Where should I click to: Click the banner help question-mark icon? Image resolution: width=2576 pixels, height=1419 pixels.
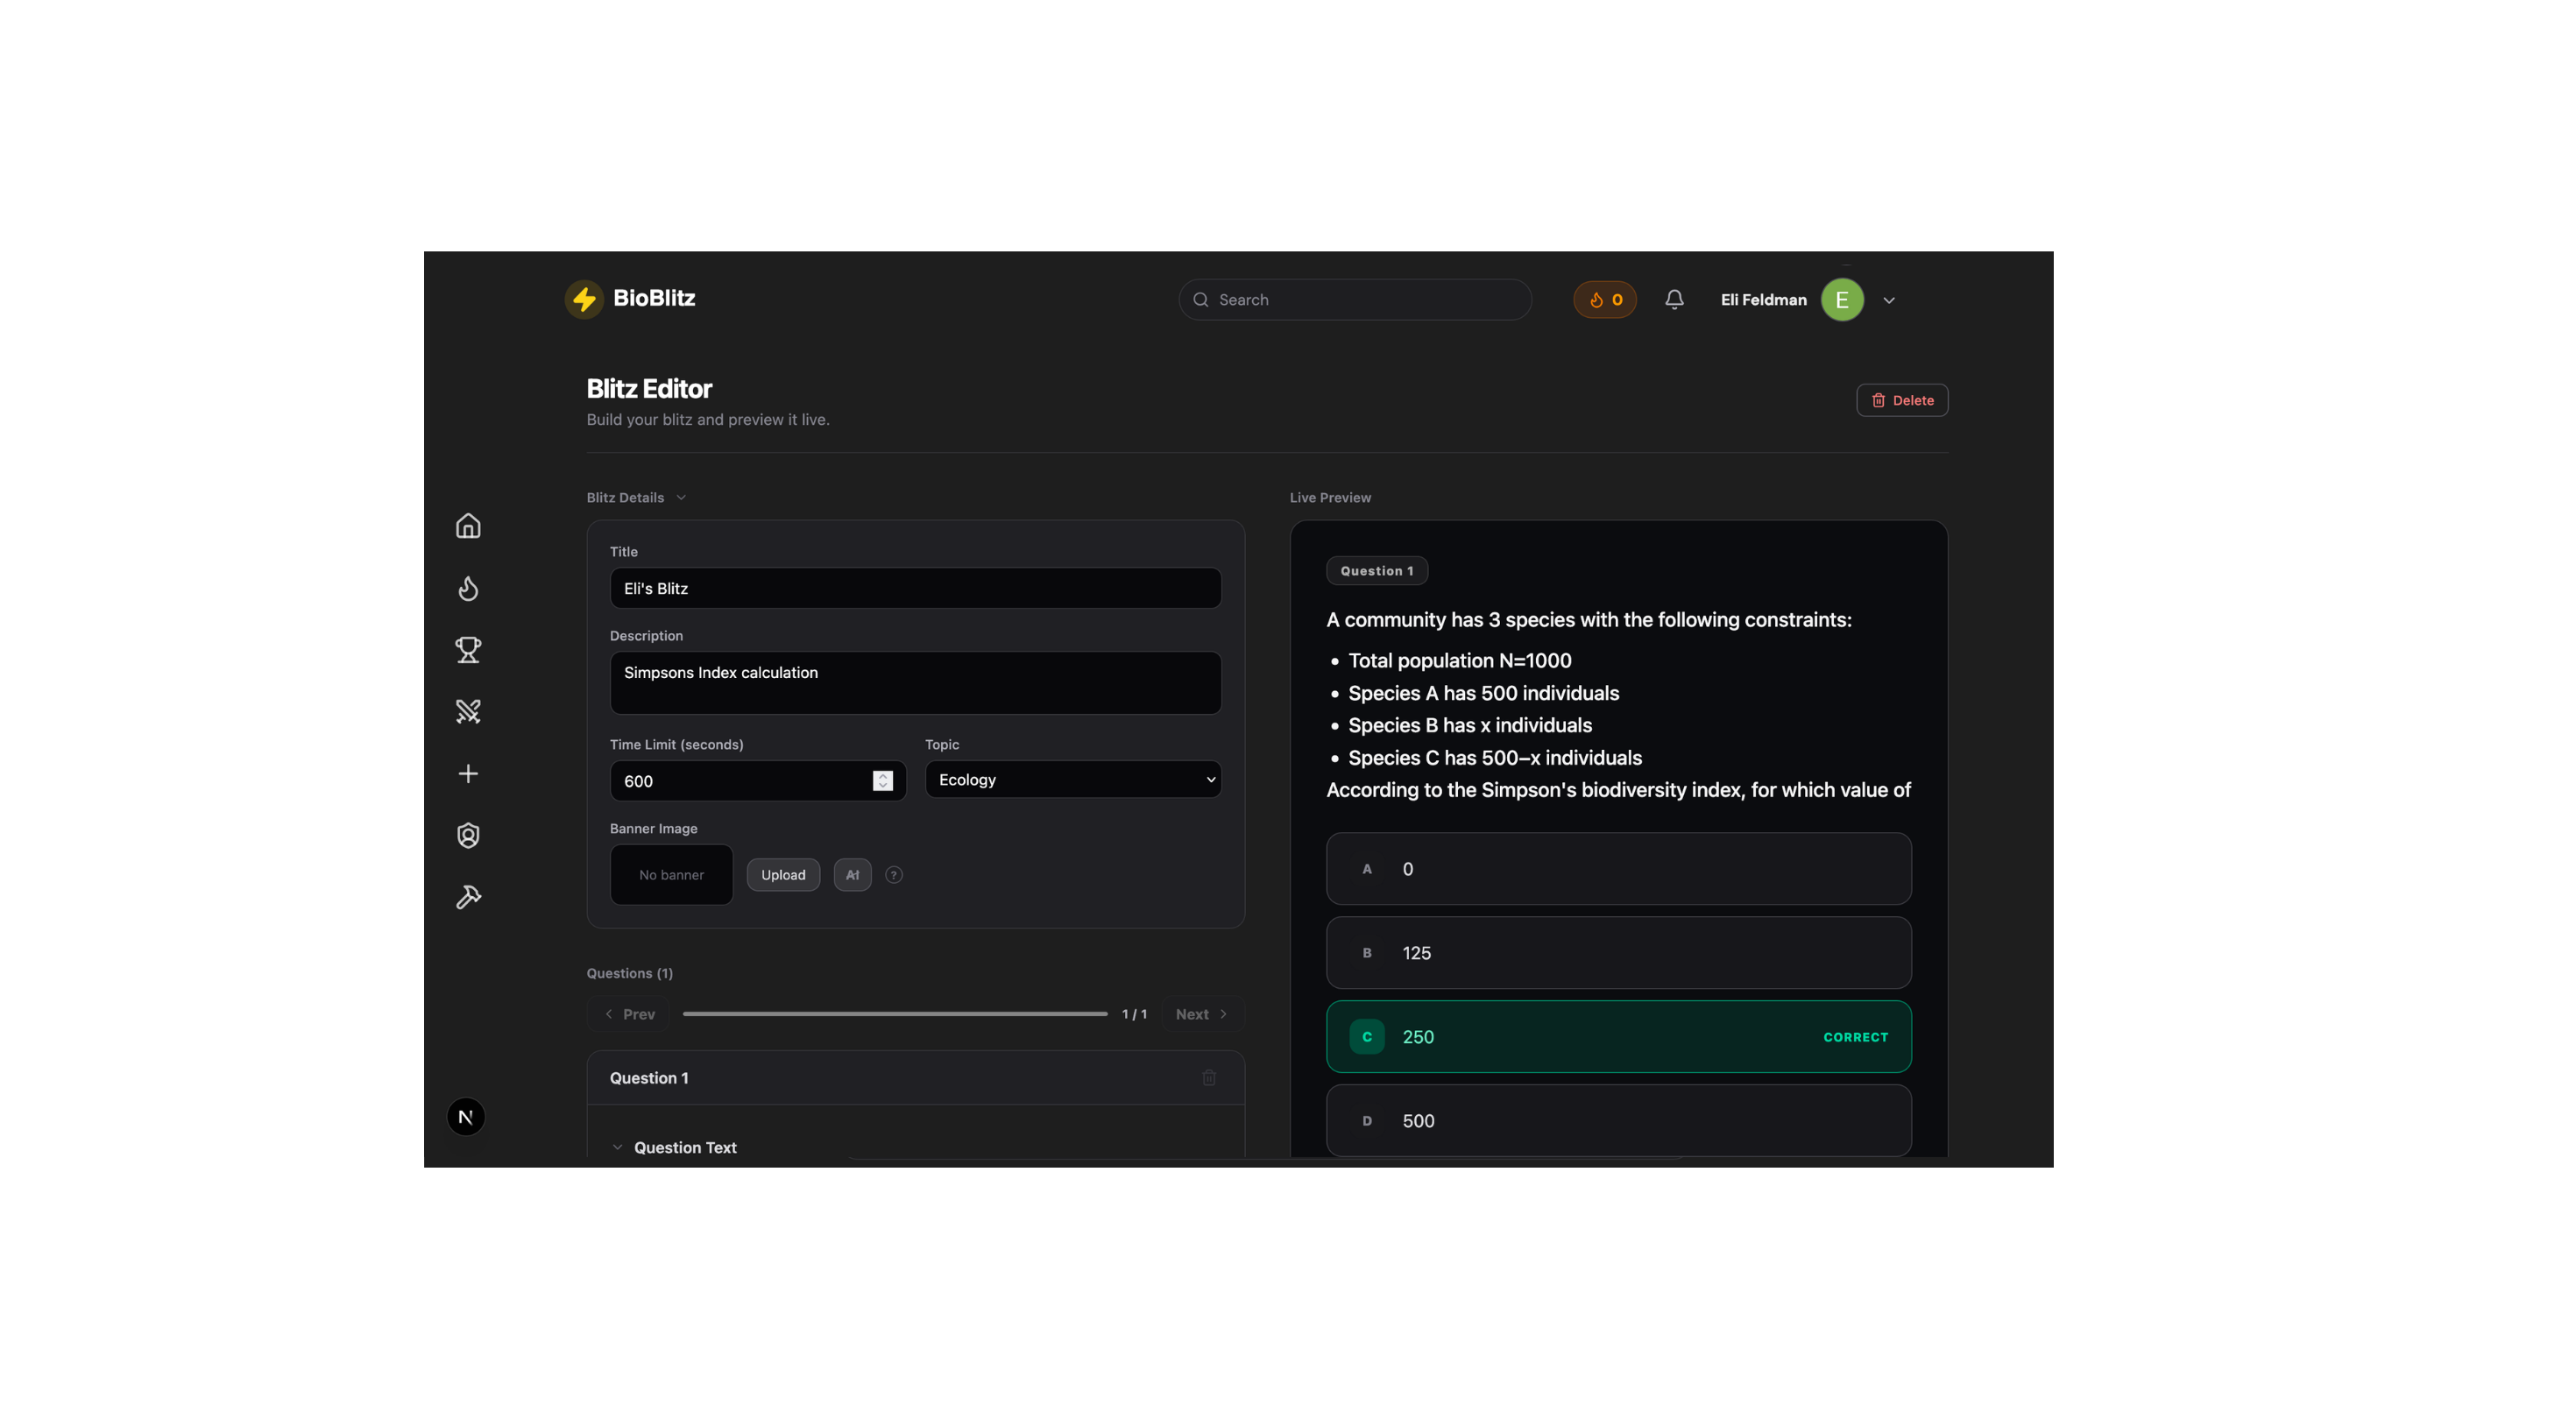894,874
